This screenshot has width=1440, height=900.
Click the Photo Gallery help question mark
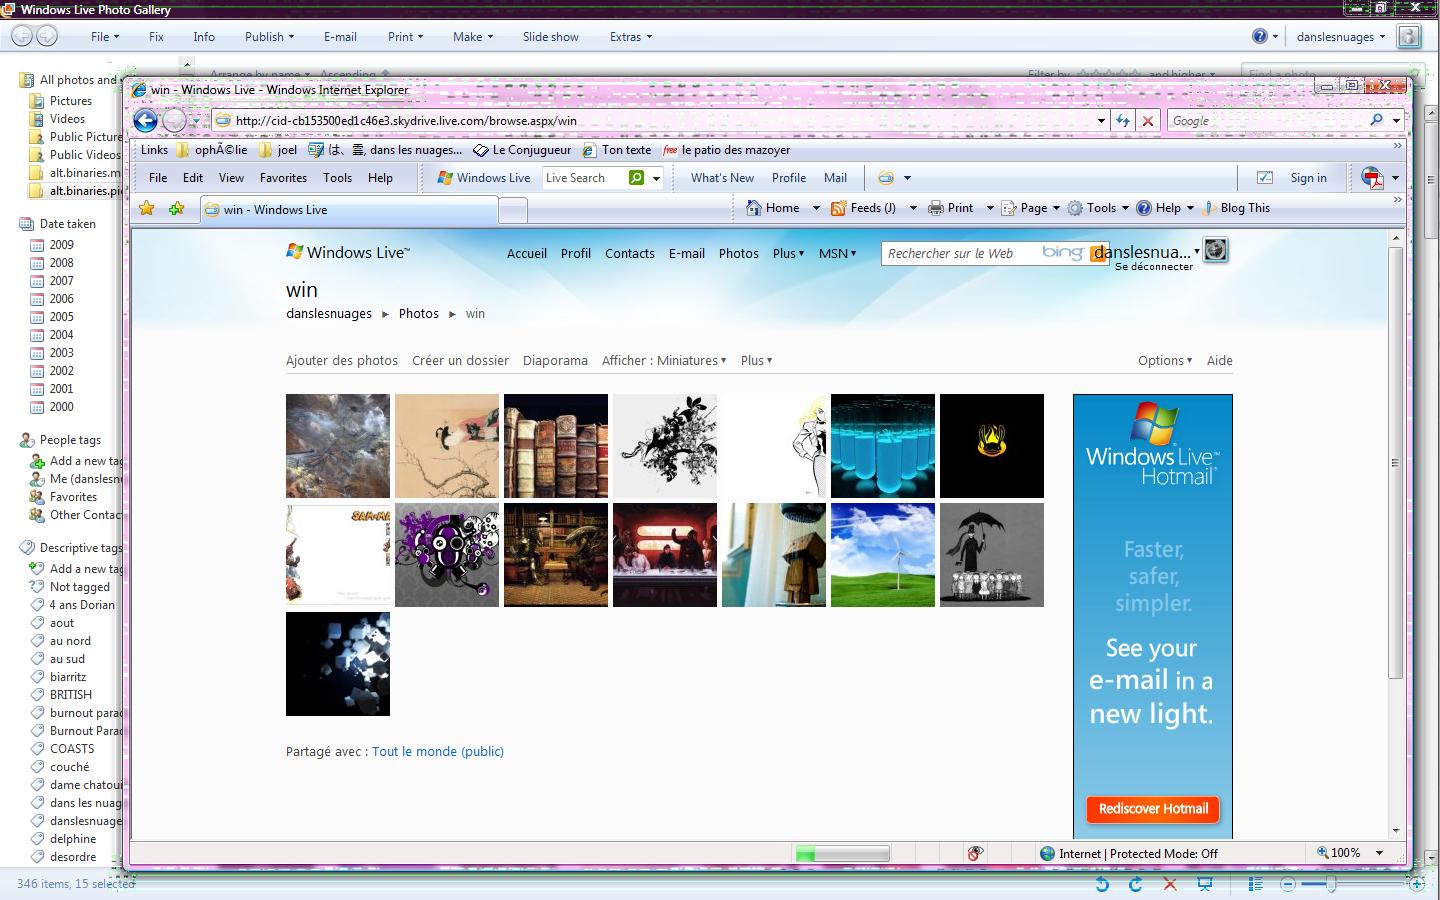click(x=1260, y=36)
